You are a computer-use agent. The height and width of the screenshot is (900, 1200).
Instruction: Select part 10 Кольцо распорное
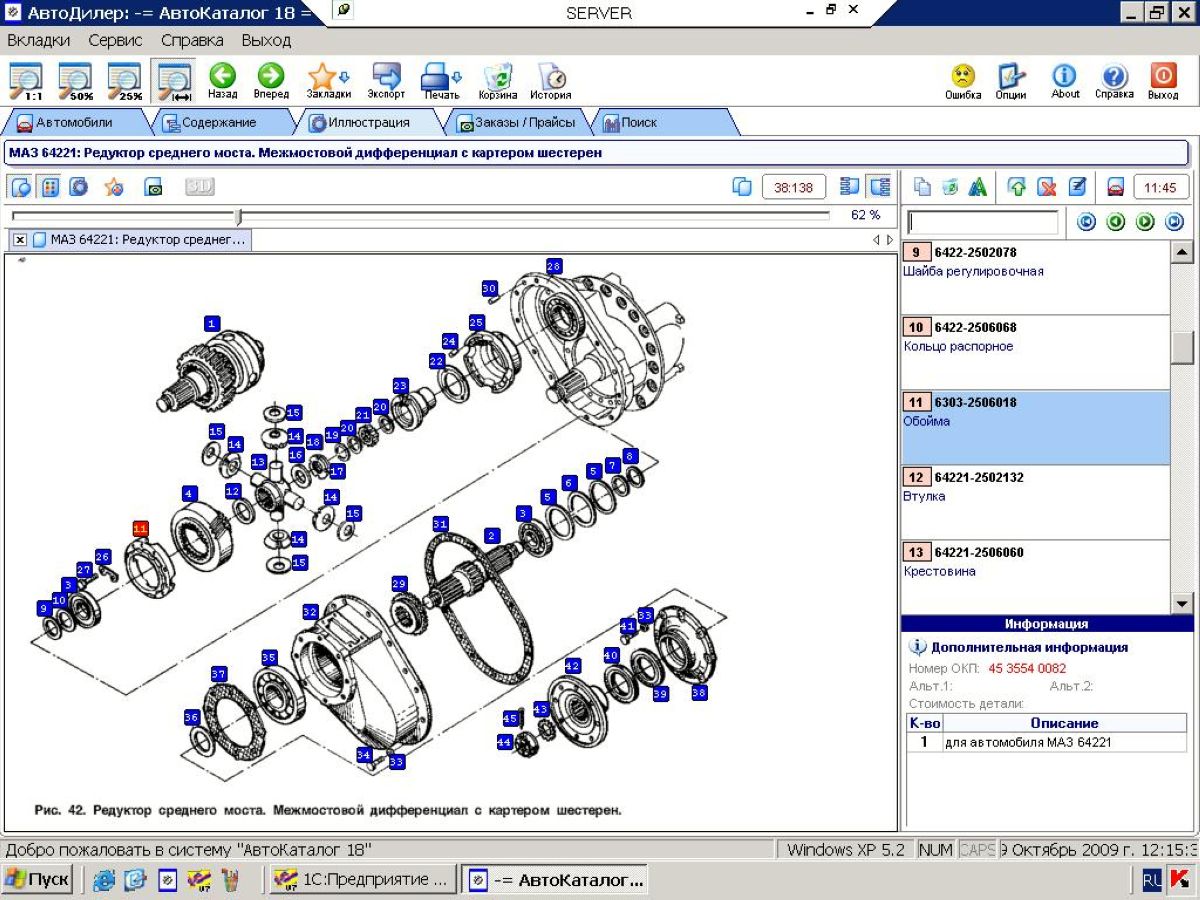coord(1035,352)
